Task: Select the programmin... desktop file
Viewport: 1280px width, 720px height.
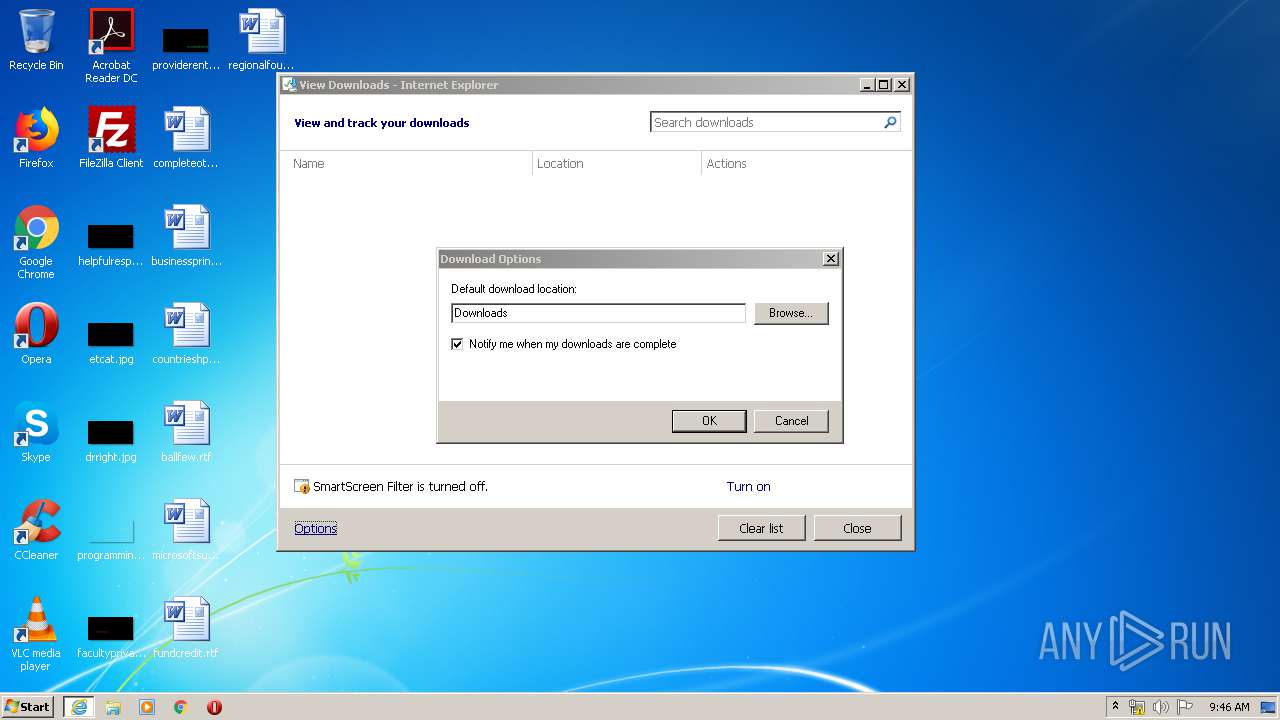Action: tap(111, 539)
